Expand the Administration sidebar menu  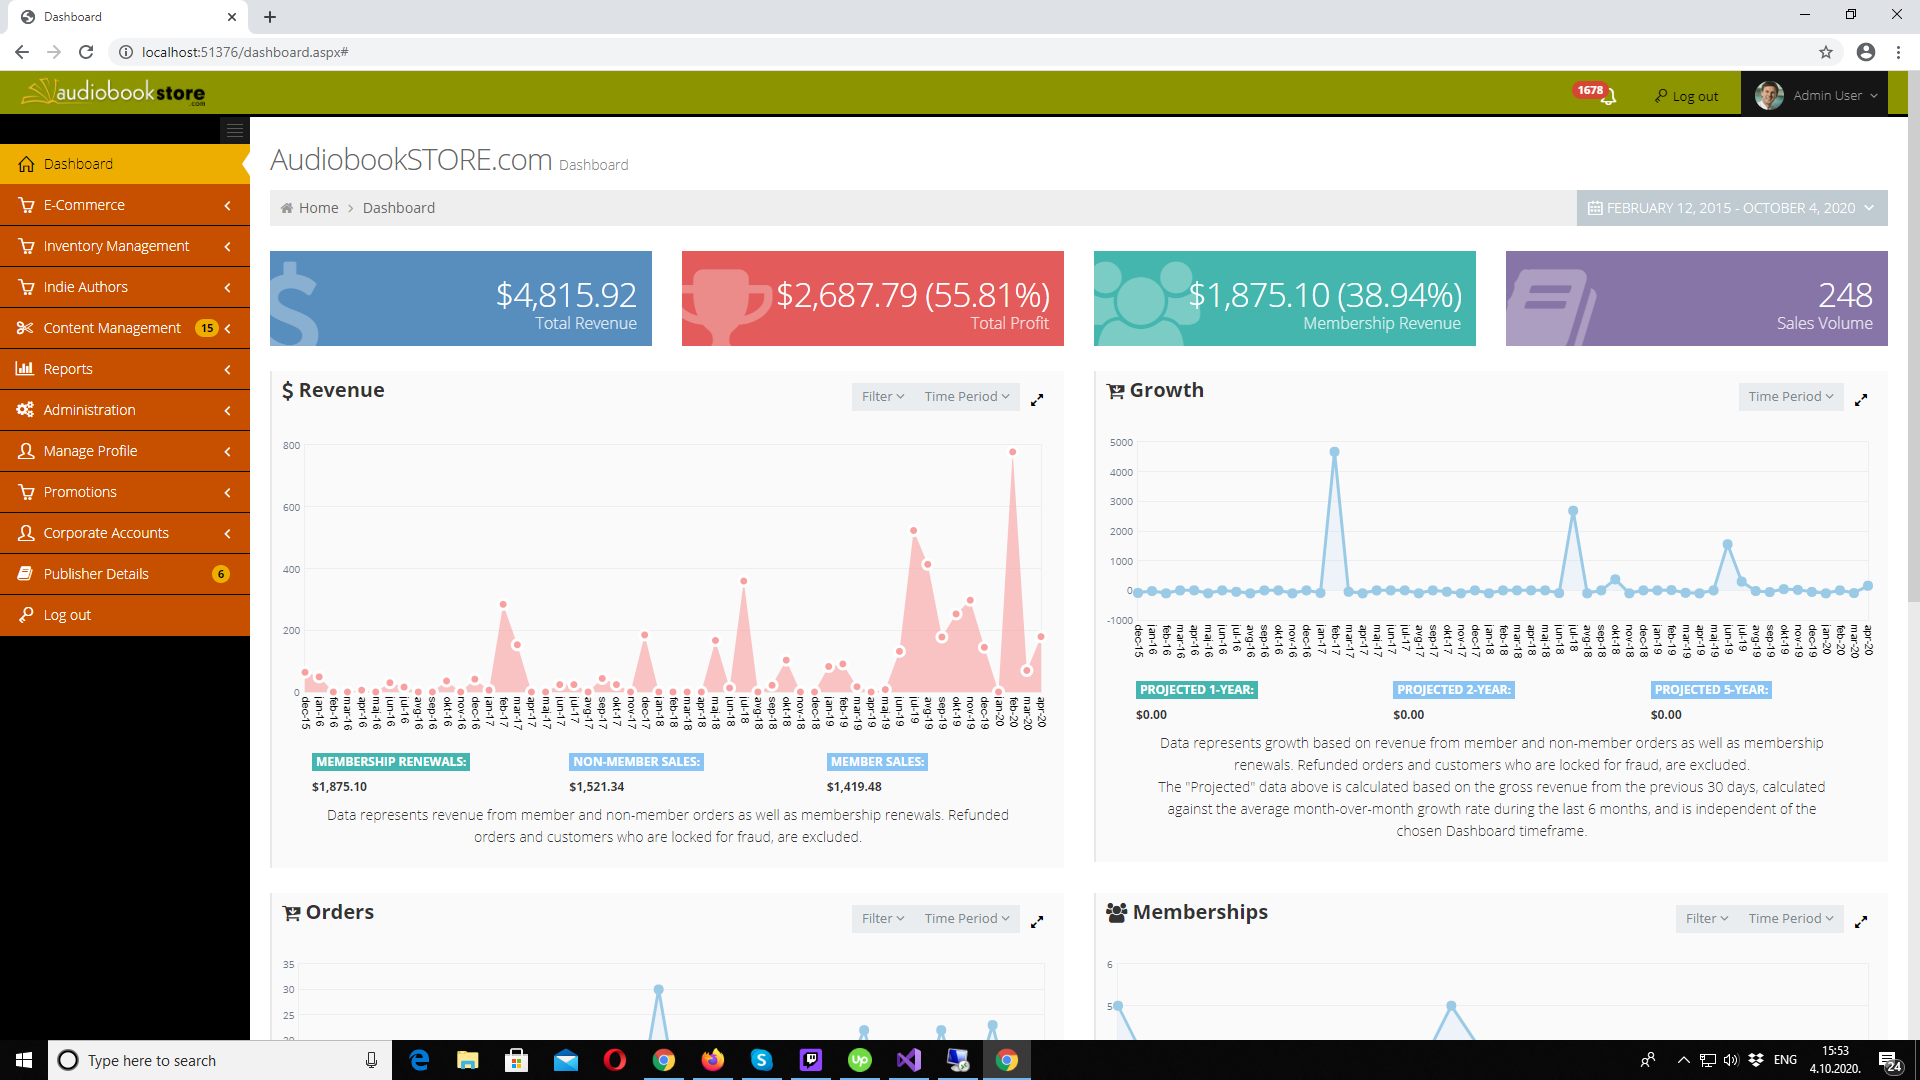pos(124,410)
